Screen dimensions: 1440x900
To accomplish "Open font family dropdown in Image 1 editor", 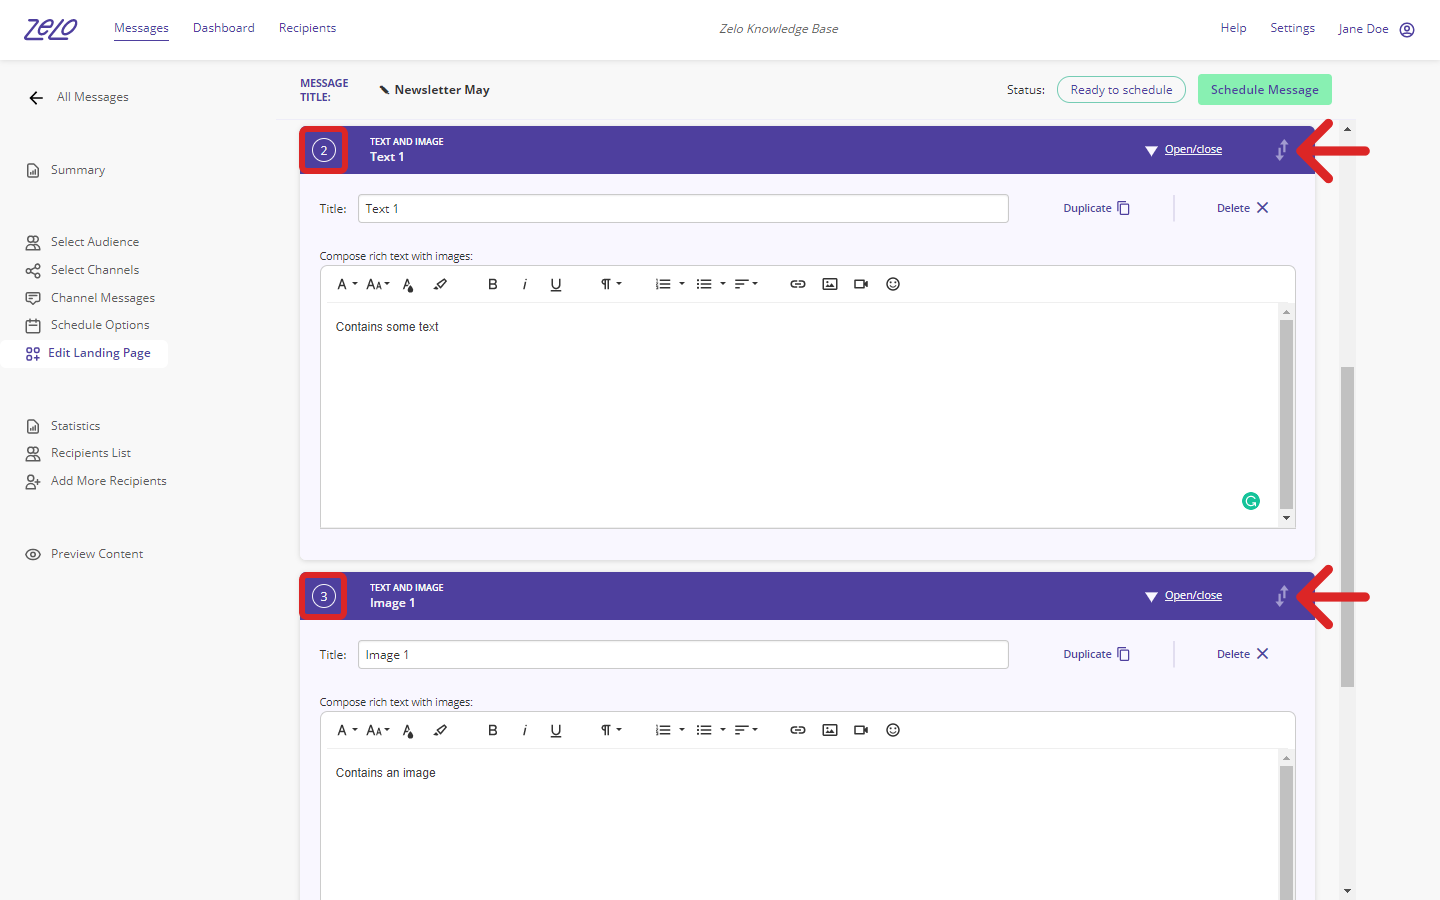I will click(346, 730).
